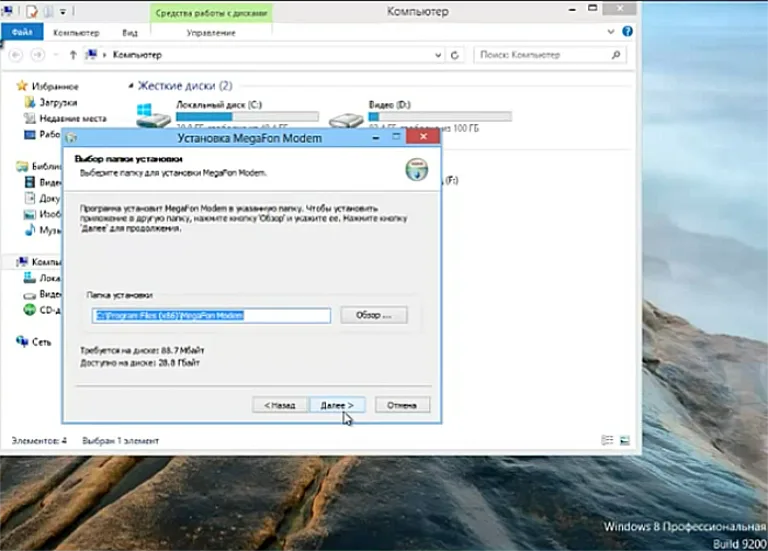Image resolution: width=768 pixels, height=551 pixels.
Task: Click Локальный диск (C:) usage bar
Action: pos(247,117)
